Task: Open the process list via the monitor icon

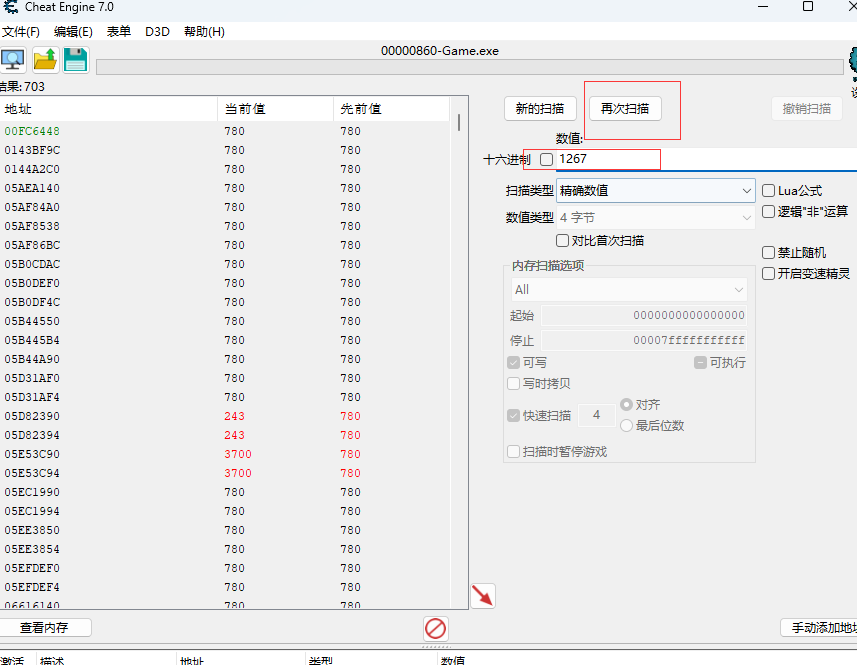Action: [13, 60]
